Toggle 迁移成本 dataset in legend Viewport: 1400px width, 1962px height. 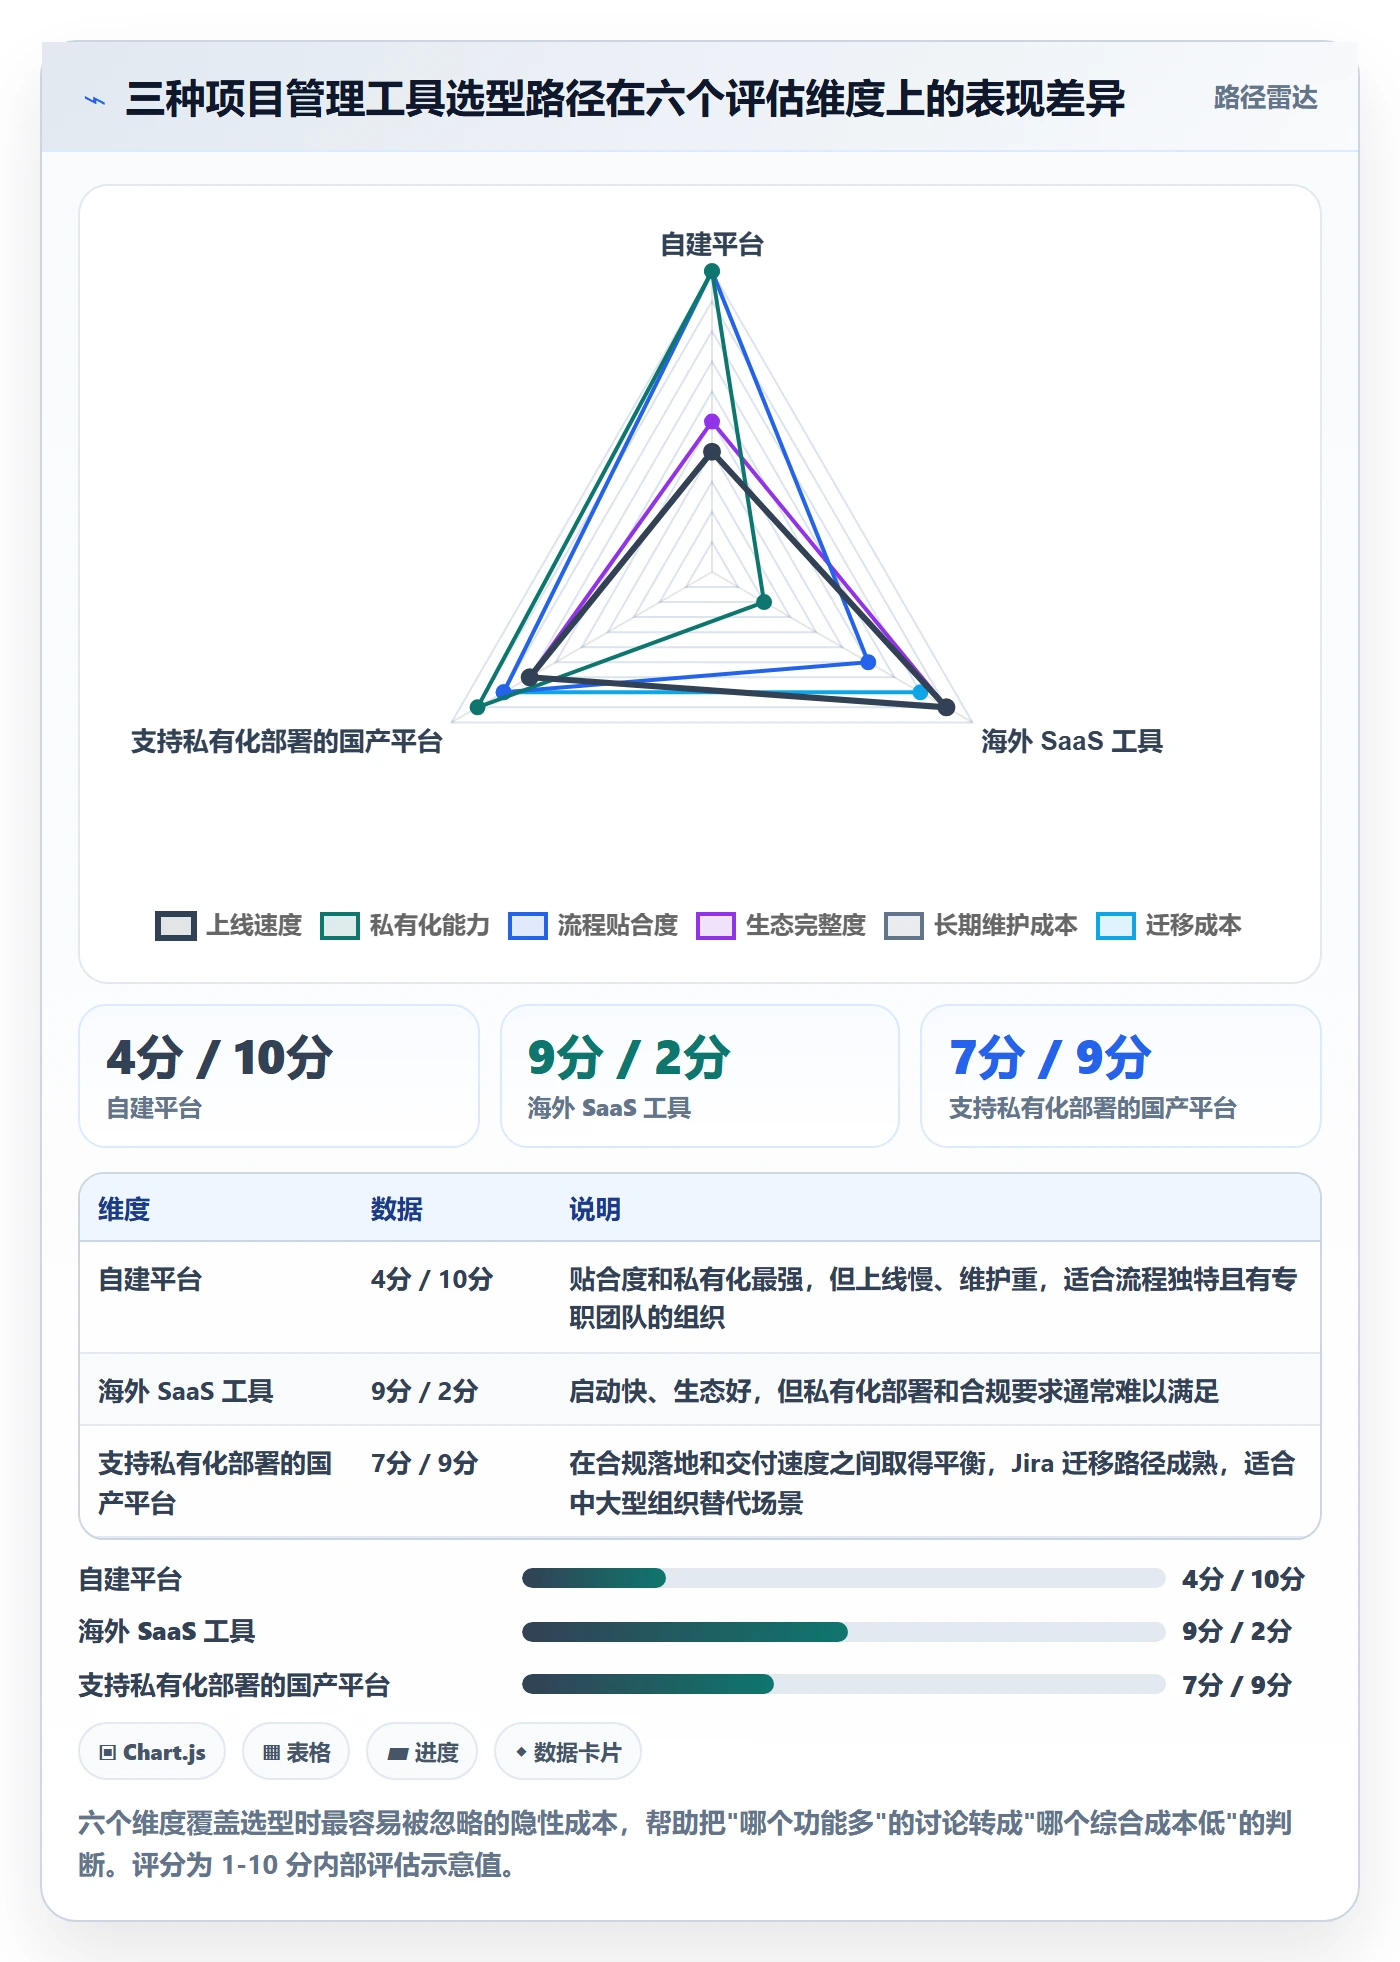click(x=1169, y=926)
